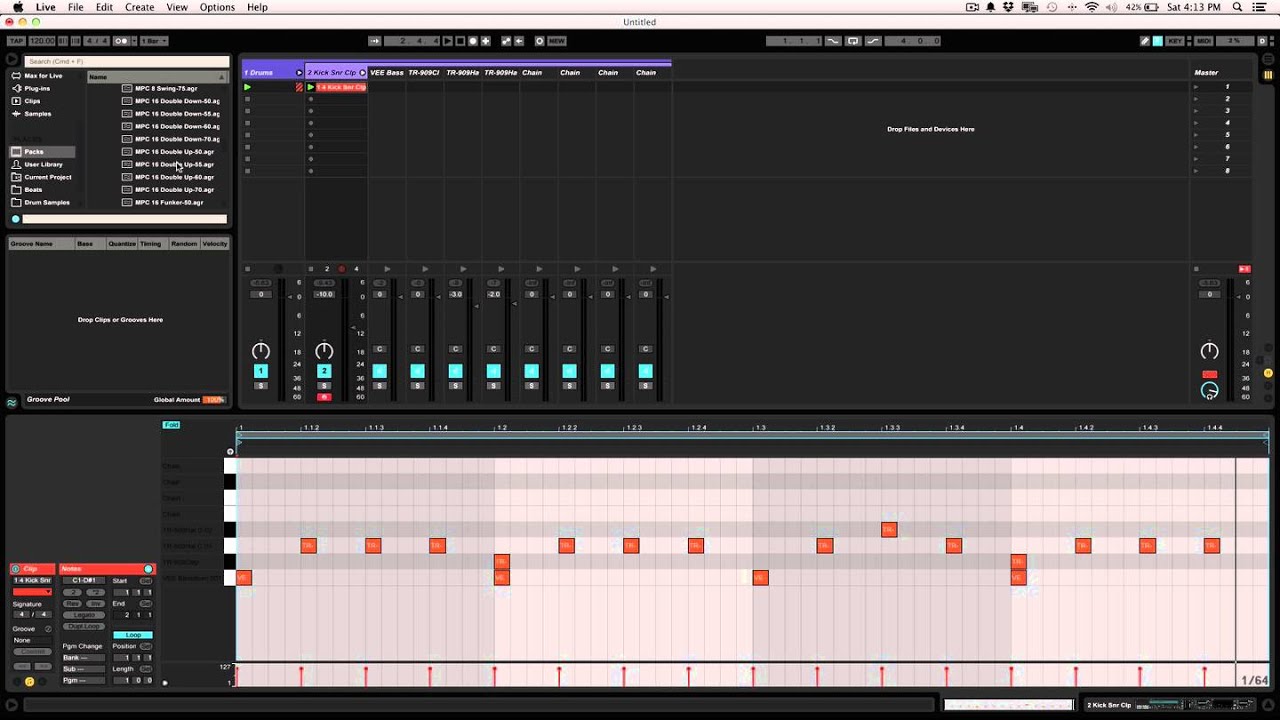Click the Dupl.Loop button
This screenshot has height=720, width=1280.
click(84, 626)
